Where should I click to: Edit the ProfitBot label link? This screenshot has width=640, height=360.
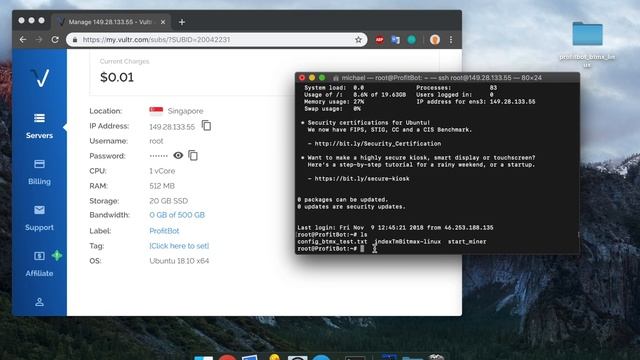pos(164,231)
